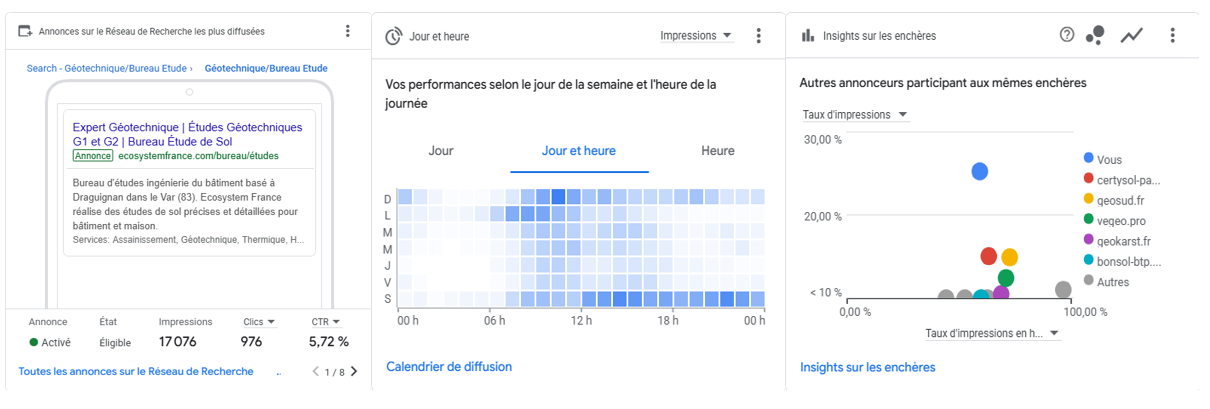The height and width of the screenshot is (409, 1210).
Task: Open the Impressions metric dropdown
Action: (x=696, y=36)
